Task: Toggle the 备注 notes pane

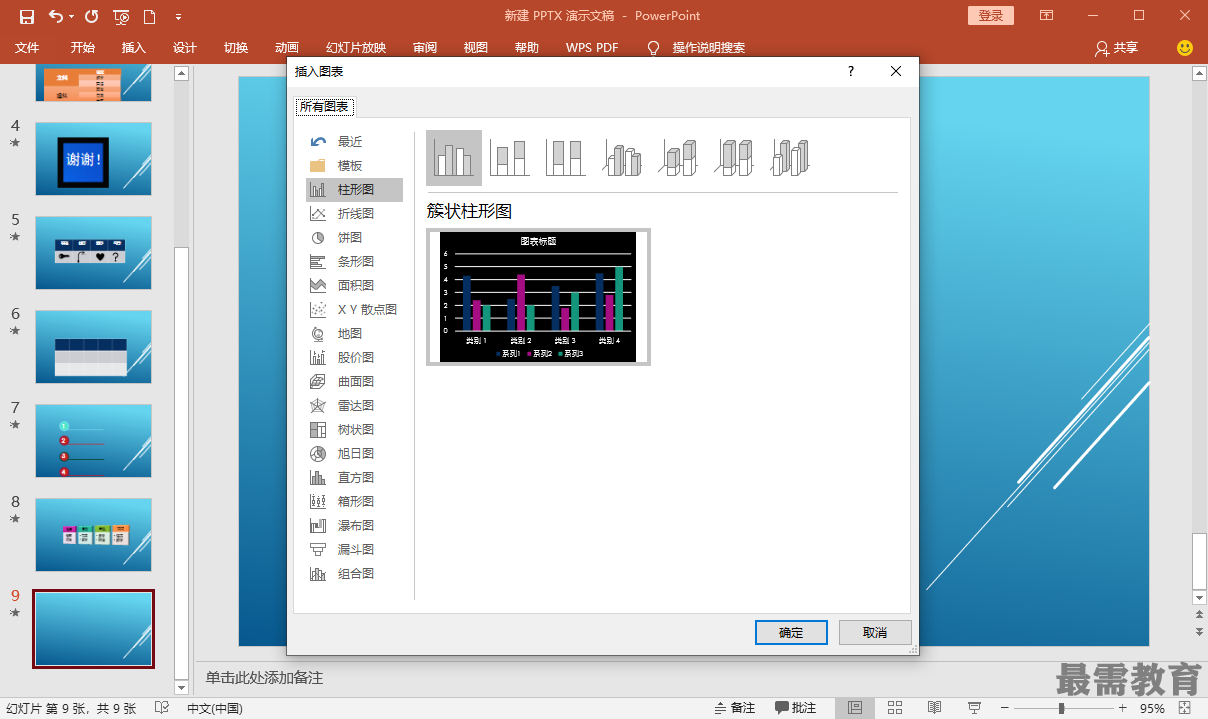Action: (x=735, y=708)
